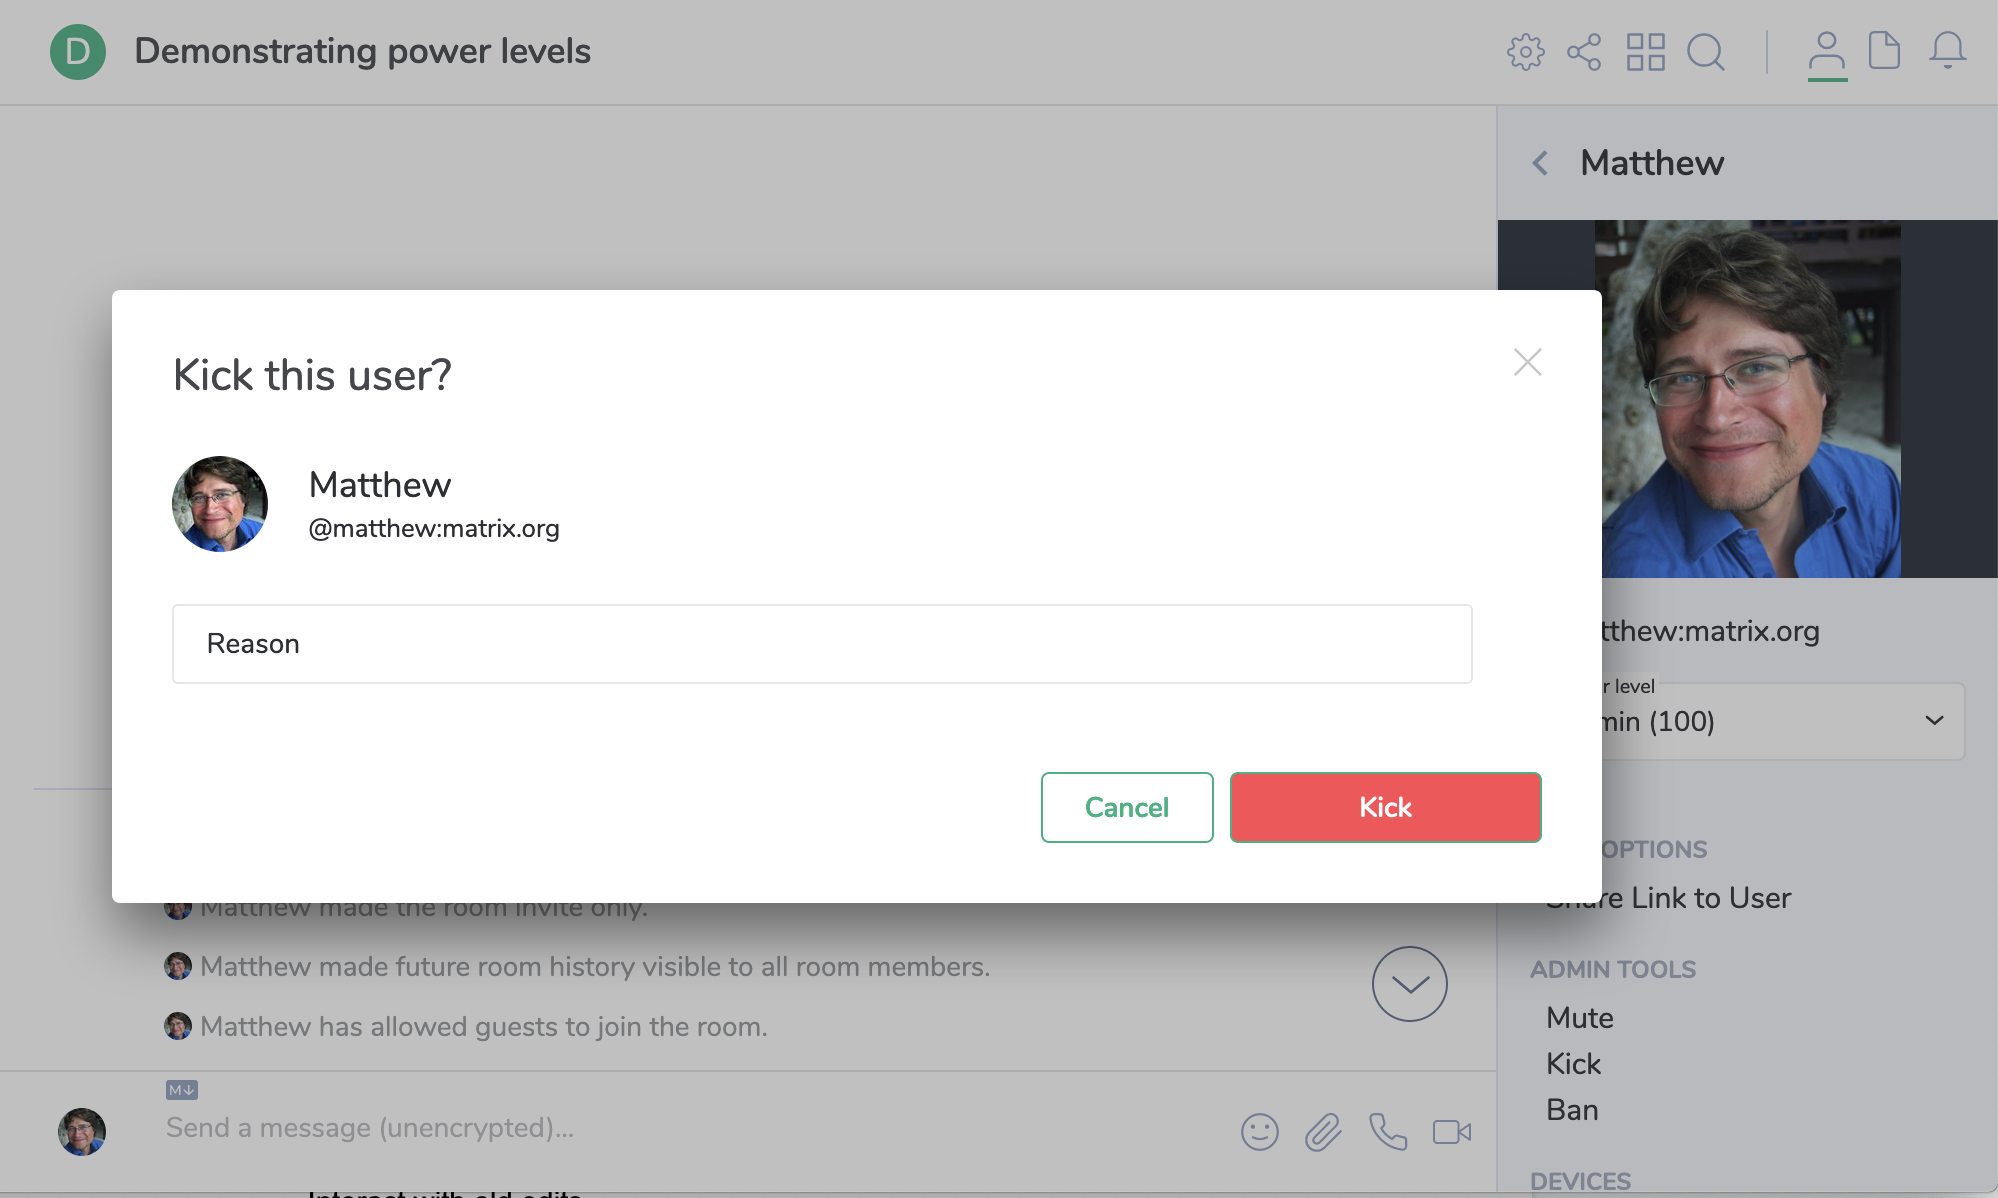Click the attachment paperclip icon
This screenshot has width=1998, height=1198.
[x=1322, y=1132]
